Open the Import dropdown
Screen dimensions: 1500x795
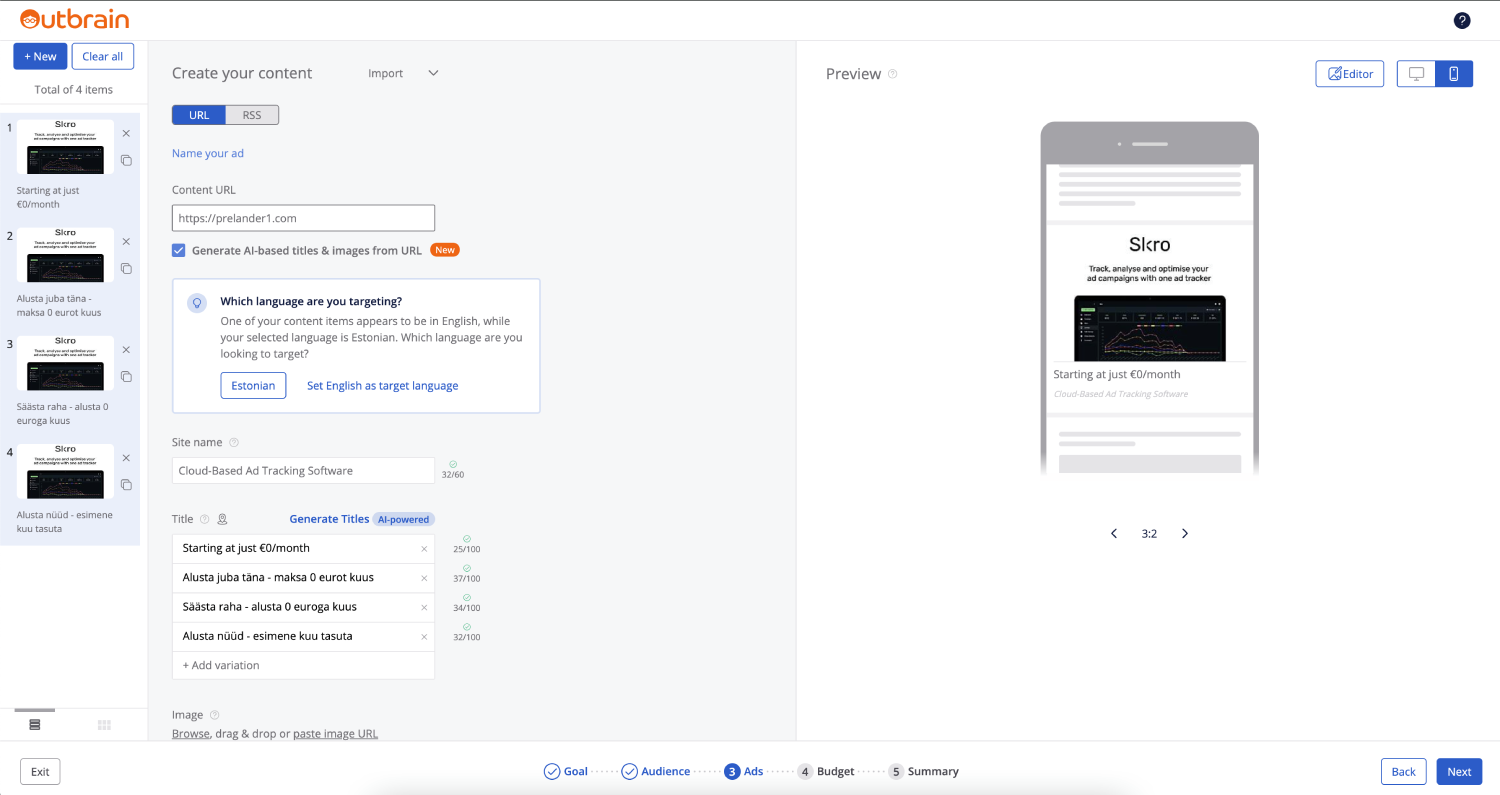(x=403, y=73)
